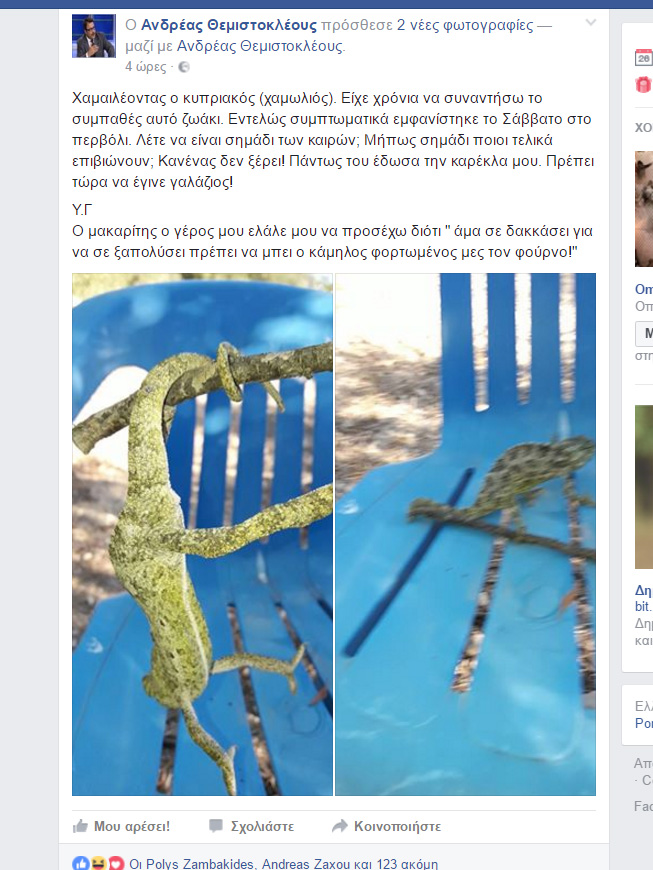
Task: Click the share arrow icon
Action: [x=340, y=826]
